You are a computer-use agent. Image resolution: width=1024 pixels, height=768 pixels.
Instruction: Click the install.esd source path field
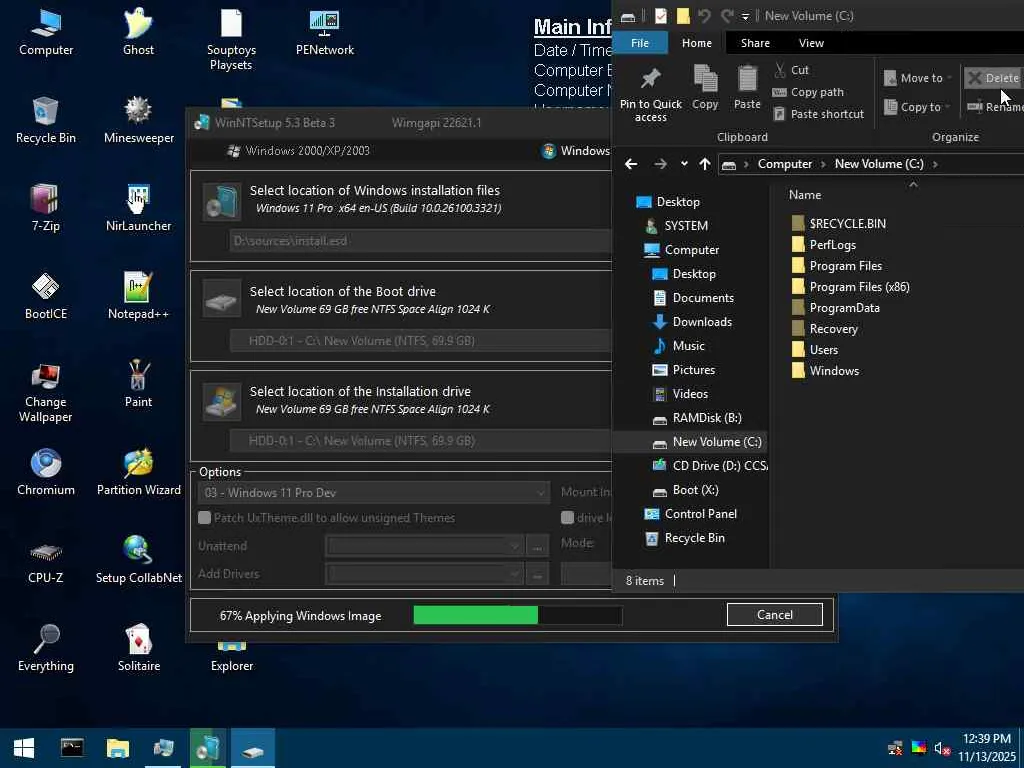(421, 241)
